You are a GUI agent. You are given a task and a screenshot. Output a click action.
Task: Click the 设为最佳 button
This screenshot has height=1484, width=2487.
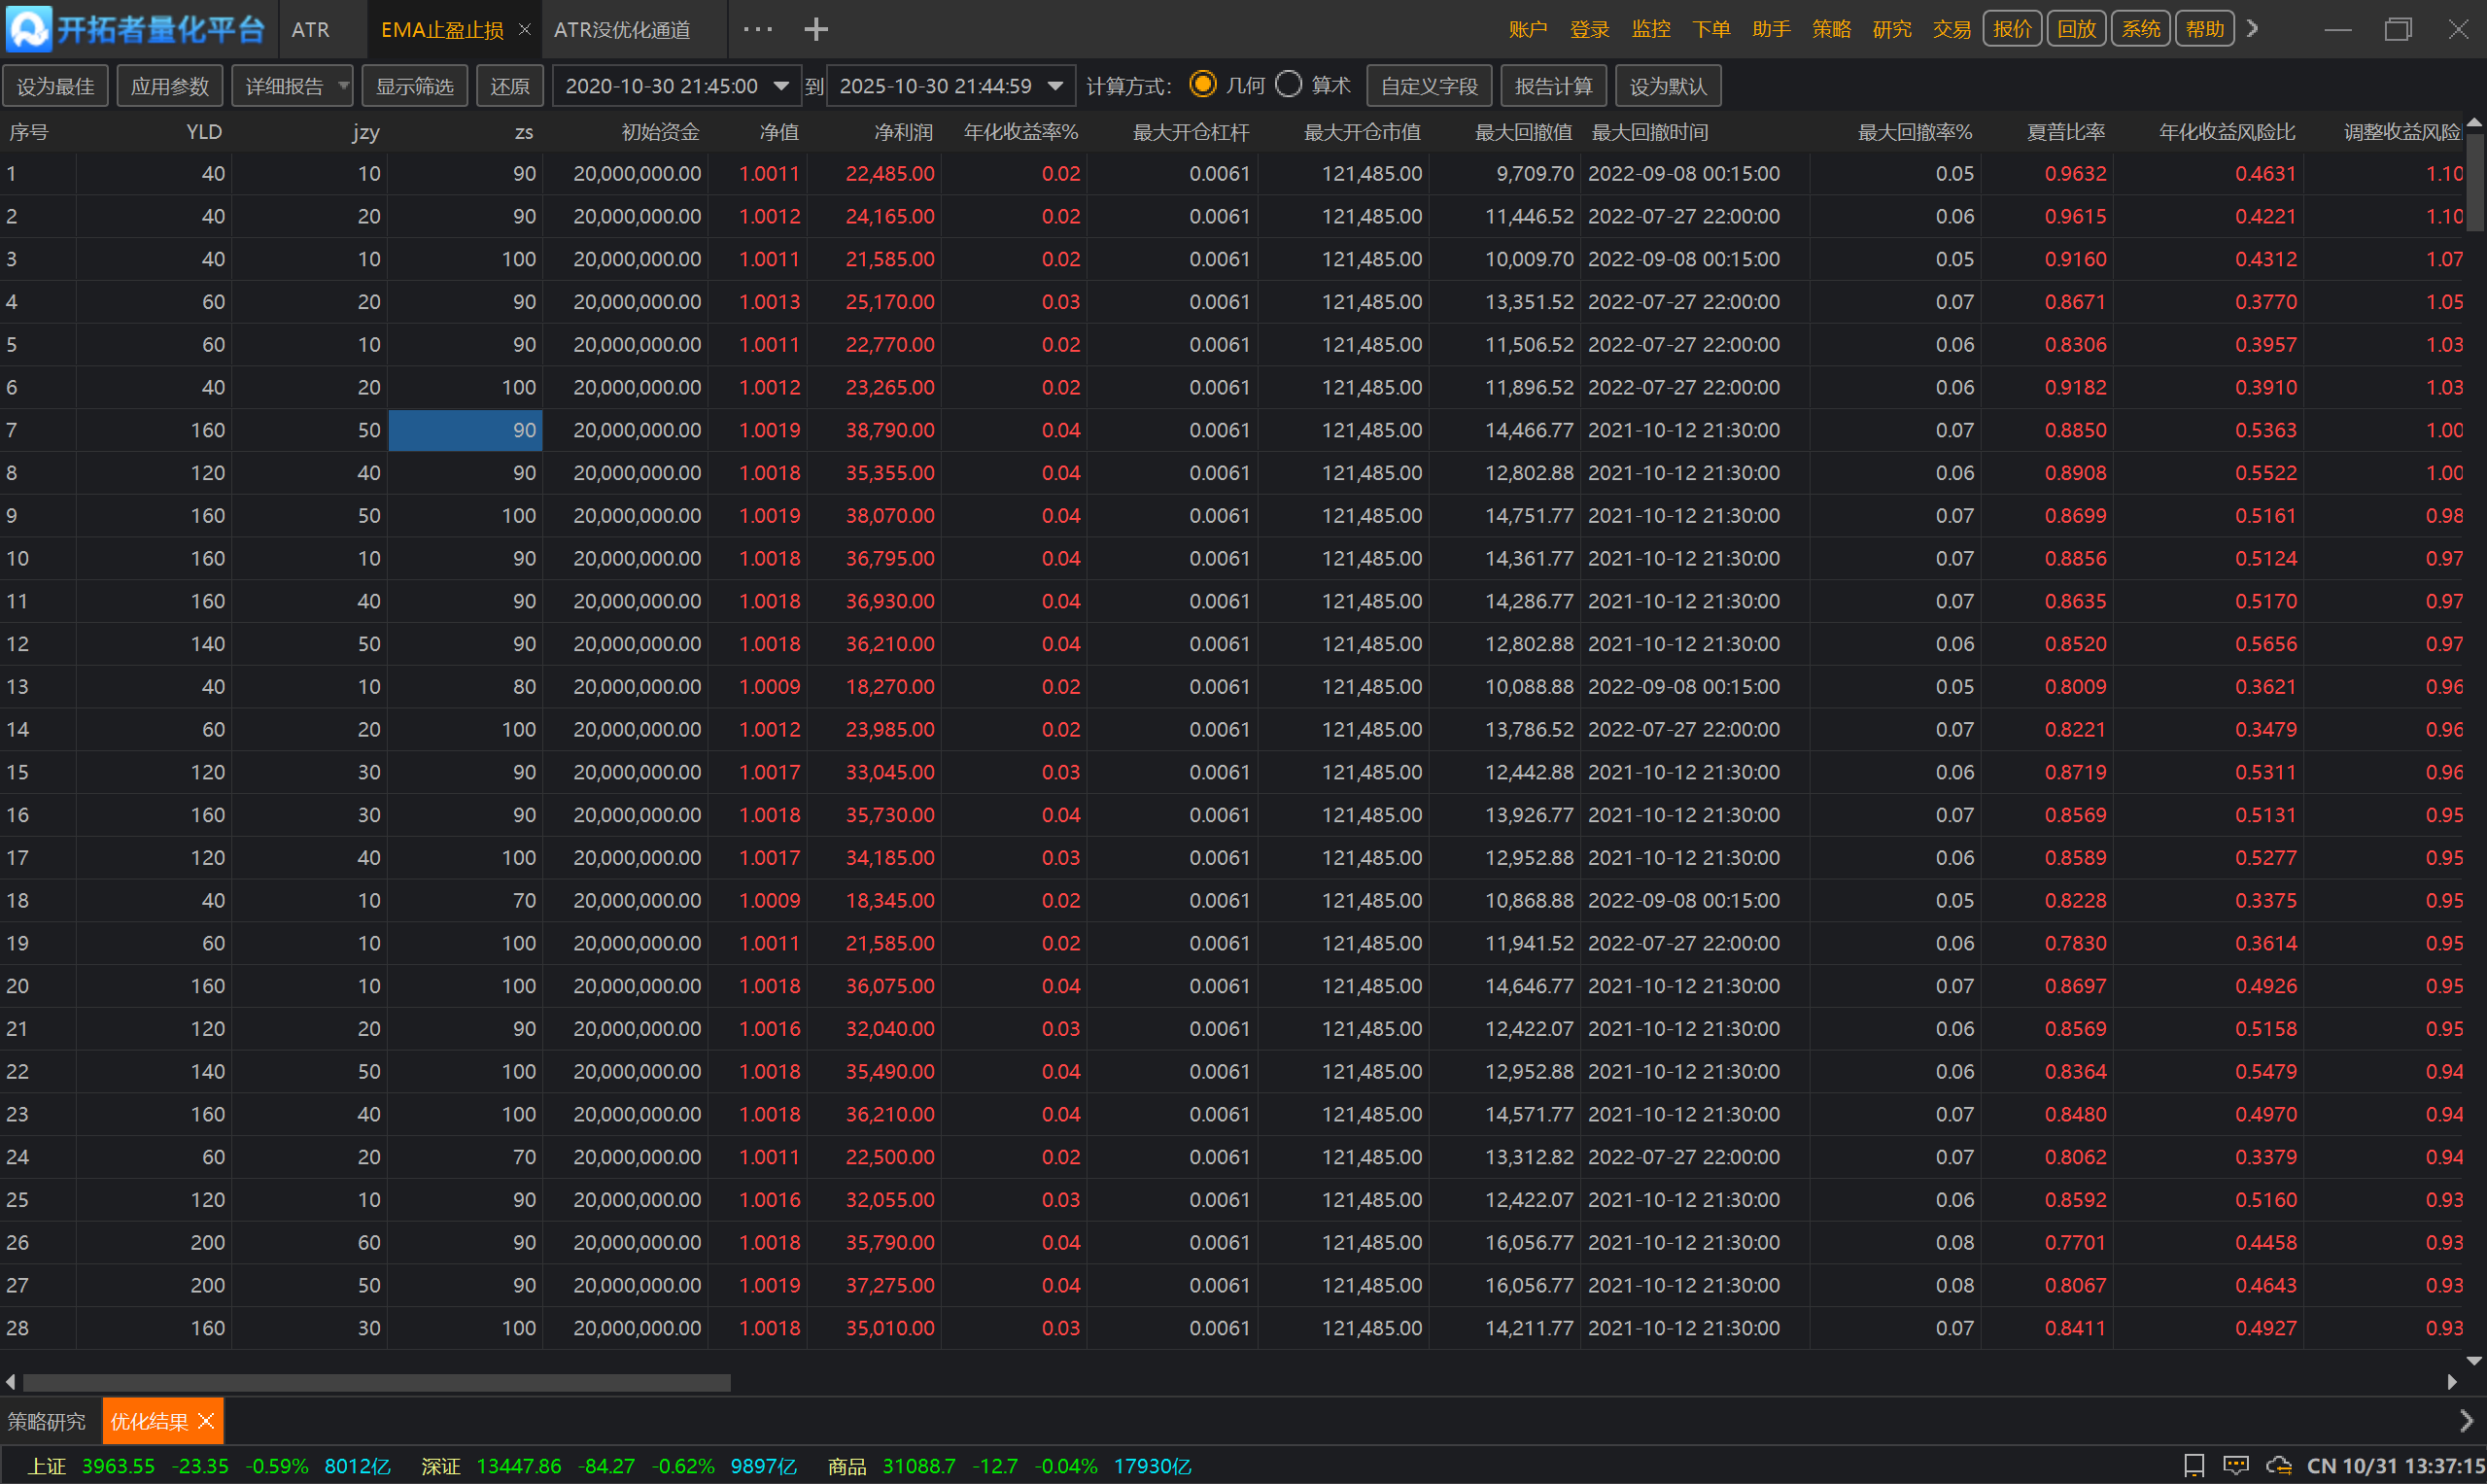pos(55,86)
